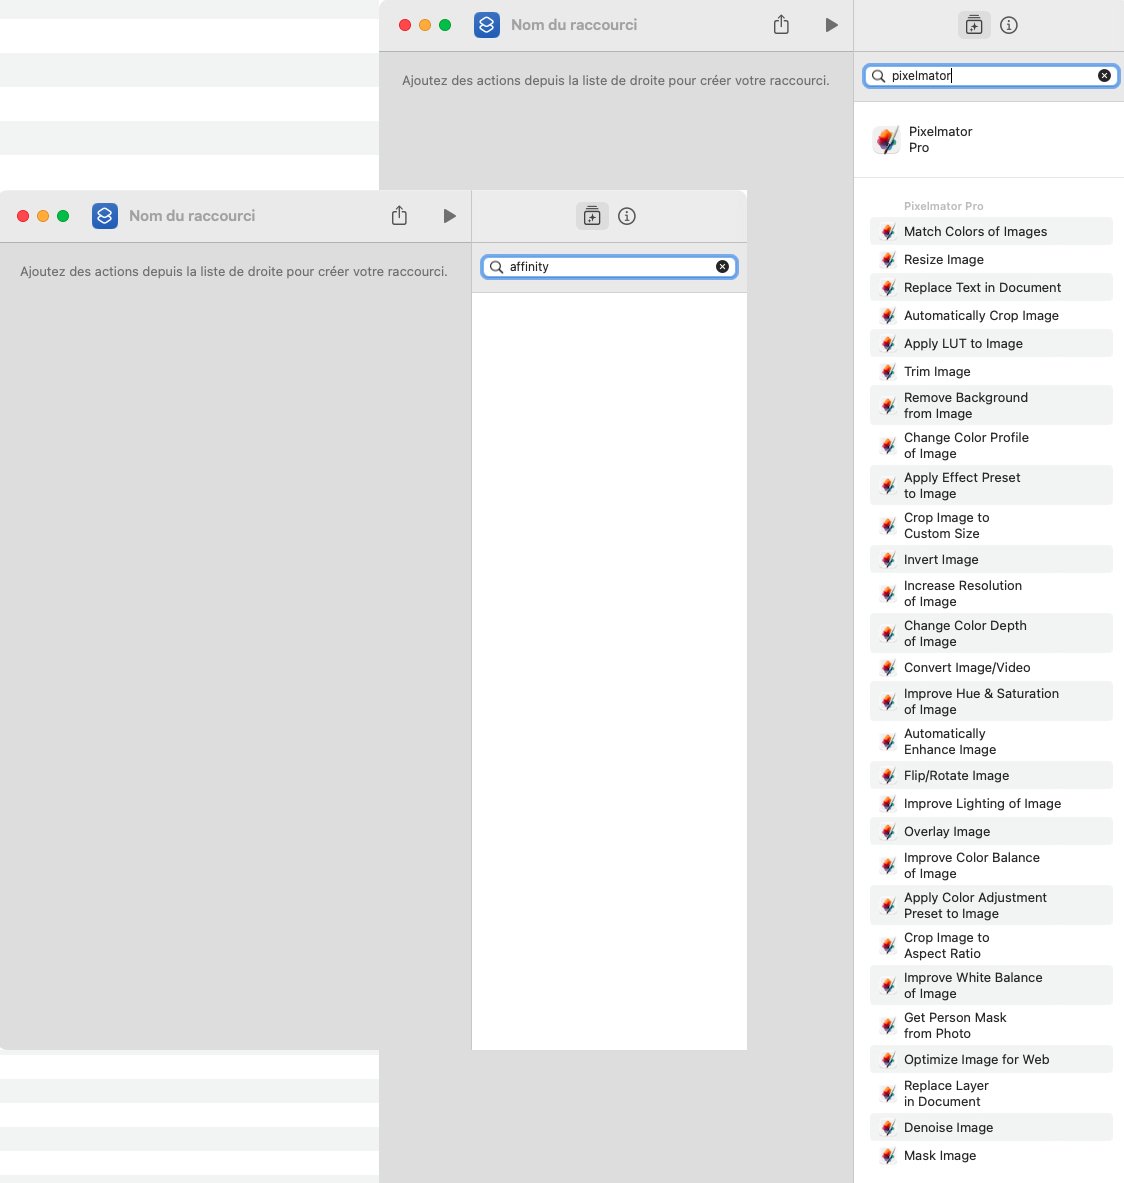This screenshot has height=1183, width=1124.
Task: Pick "Apply Effect Preset to Image" action
Action: 991,485
